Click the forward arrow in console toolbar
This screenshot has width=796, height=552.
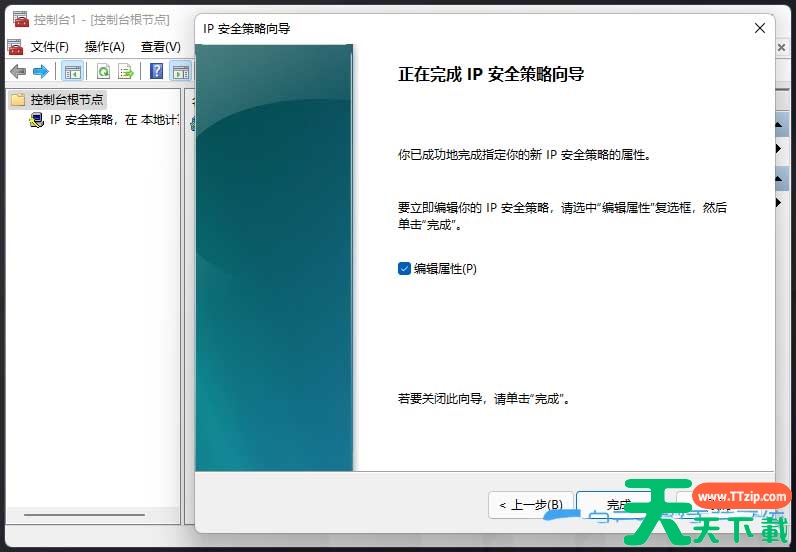pyautogui.click(x=41, y=72)
